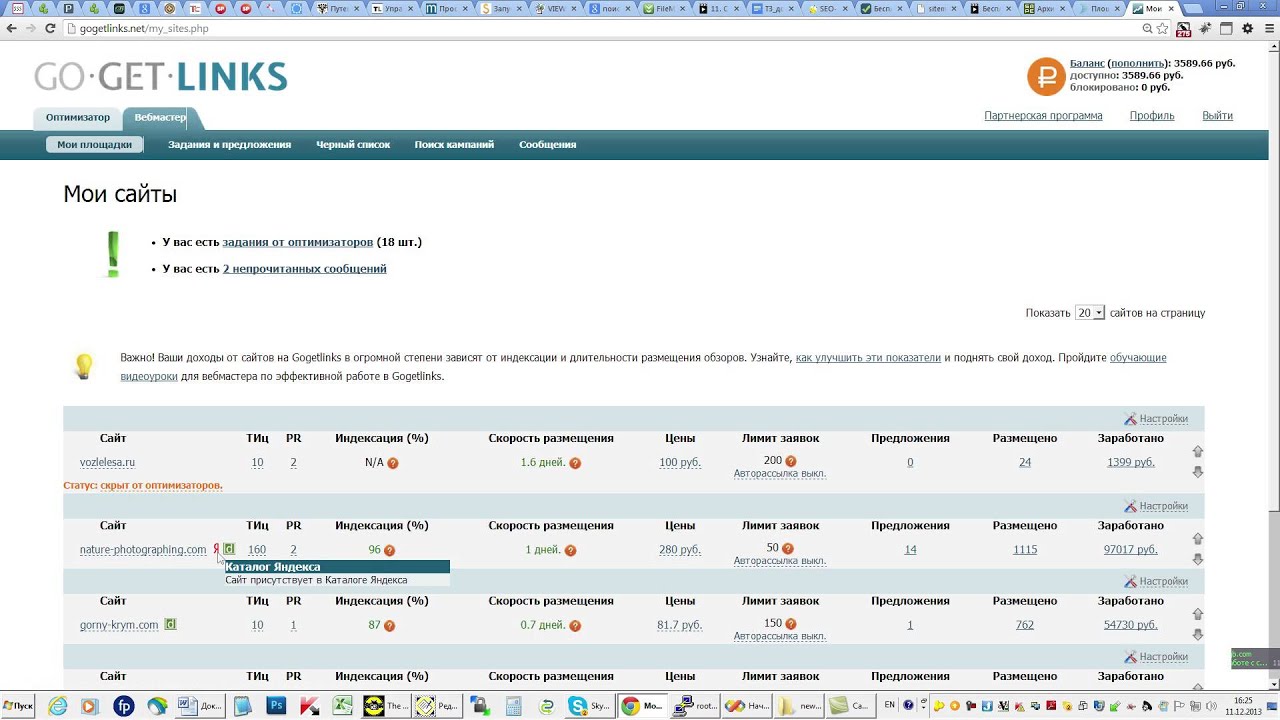Click 14 offers link for nature-photographing.com
Image resolution: width=1280 pixels, height=720 pixels.
[x=910, y=550]
